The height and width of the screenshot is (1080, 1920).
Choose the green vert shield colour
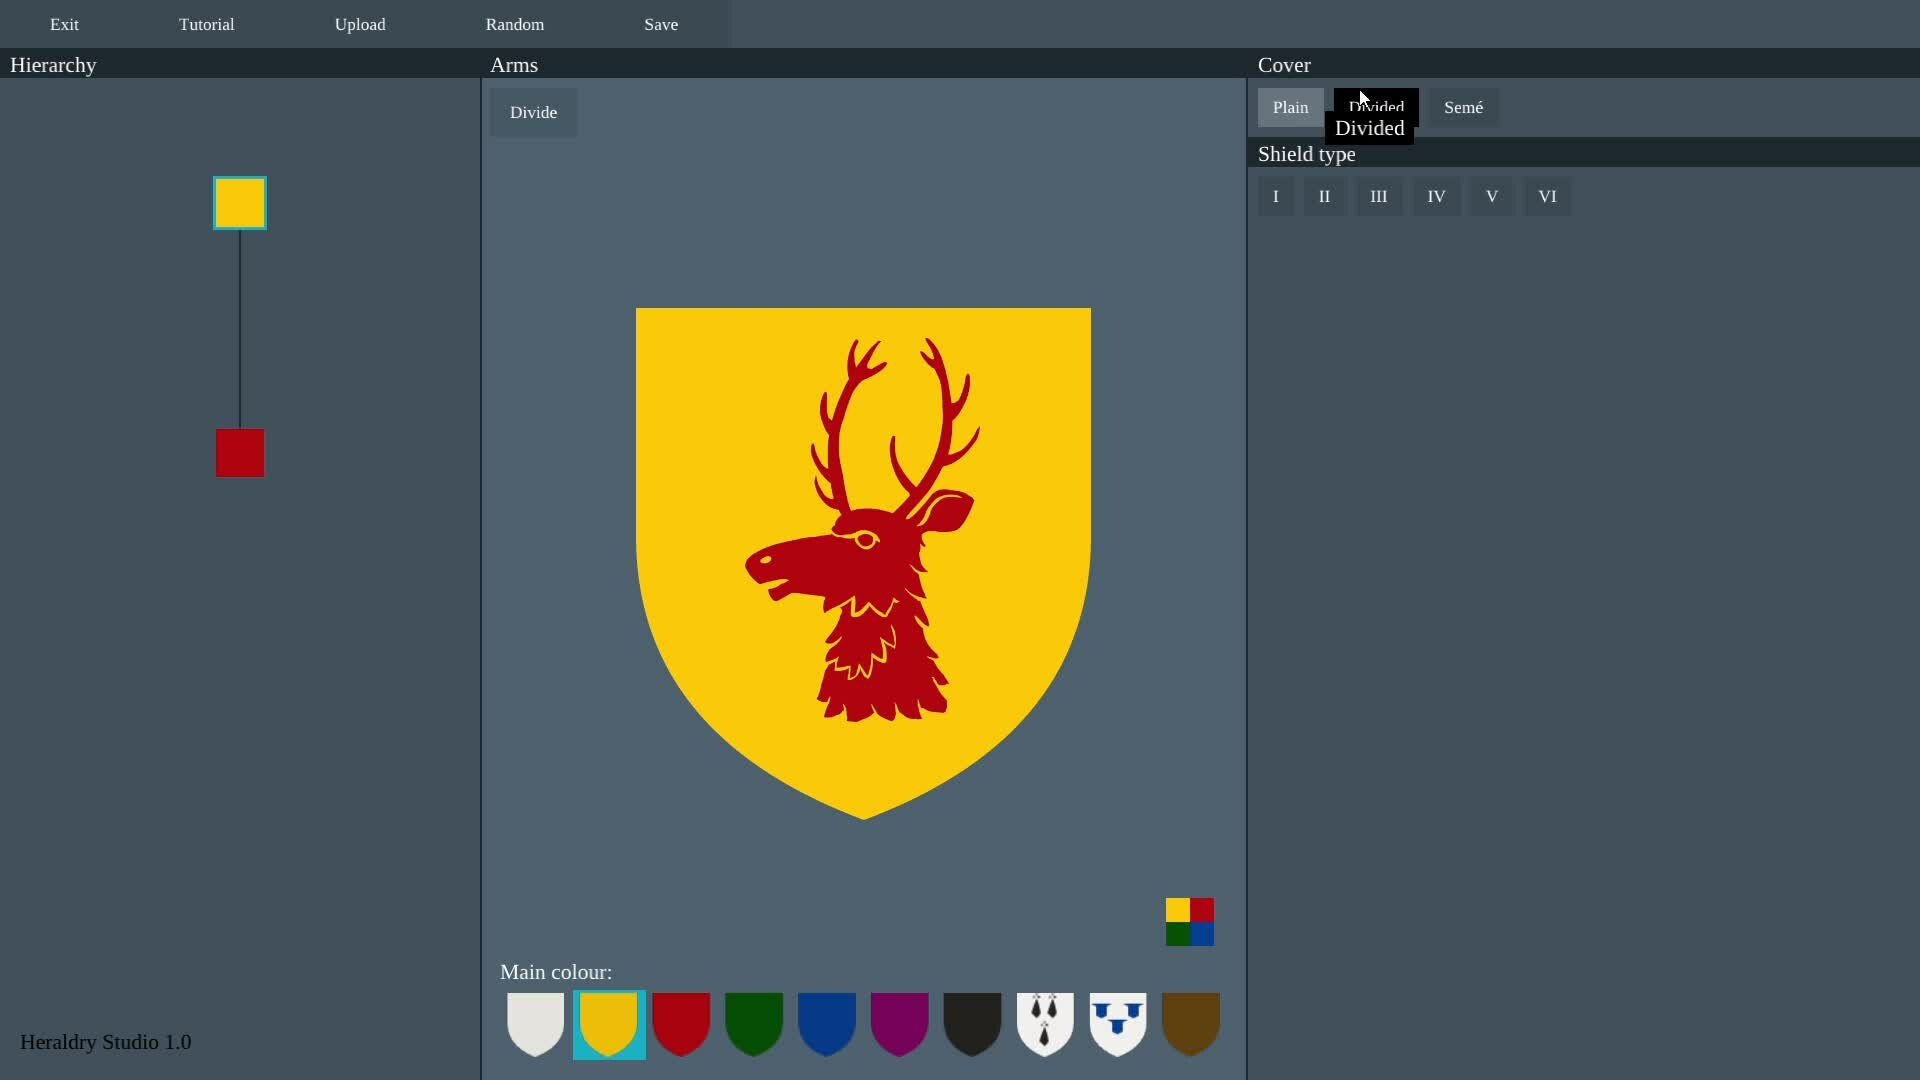click(x=754, y=1023)
